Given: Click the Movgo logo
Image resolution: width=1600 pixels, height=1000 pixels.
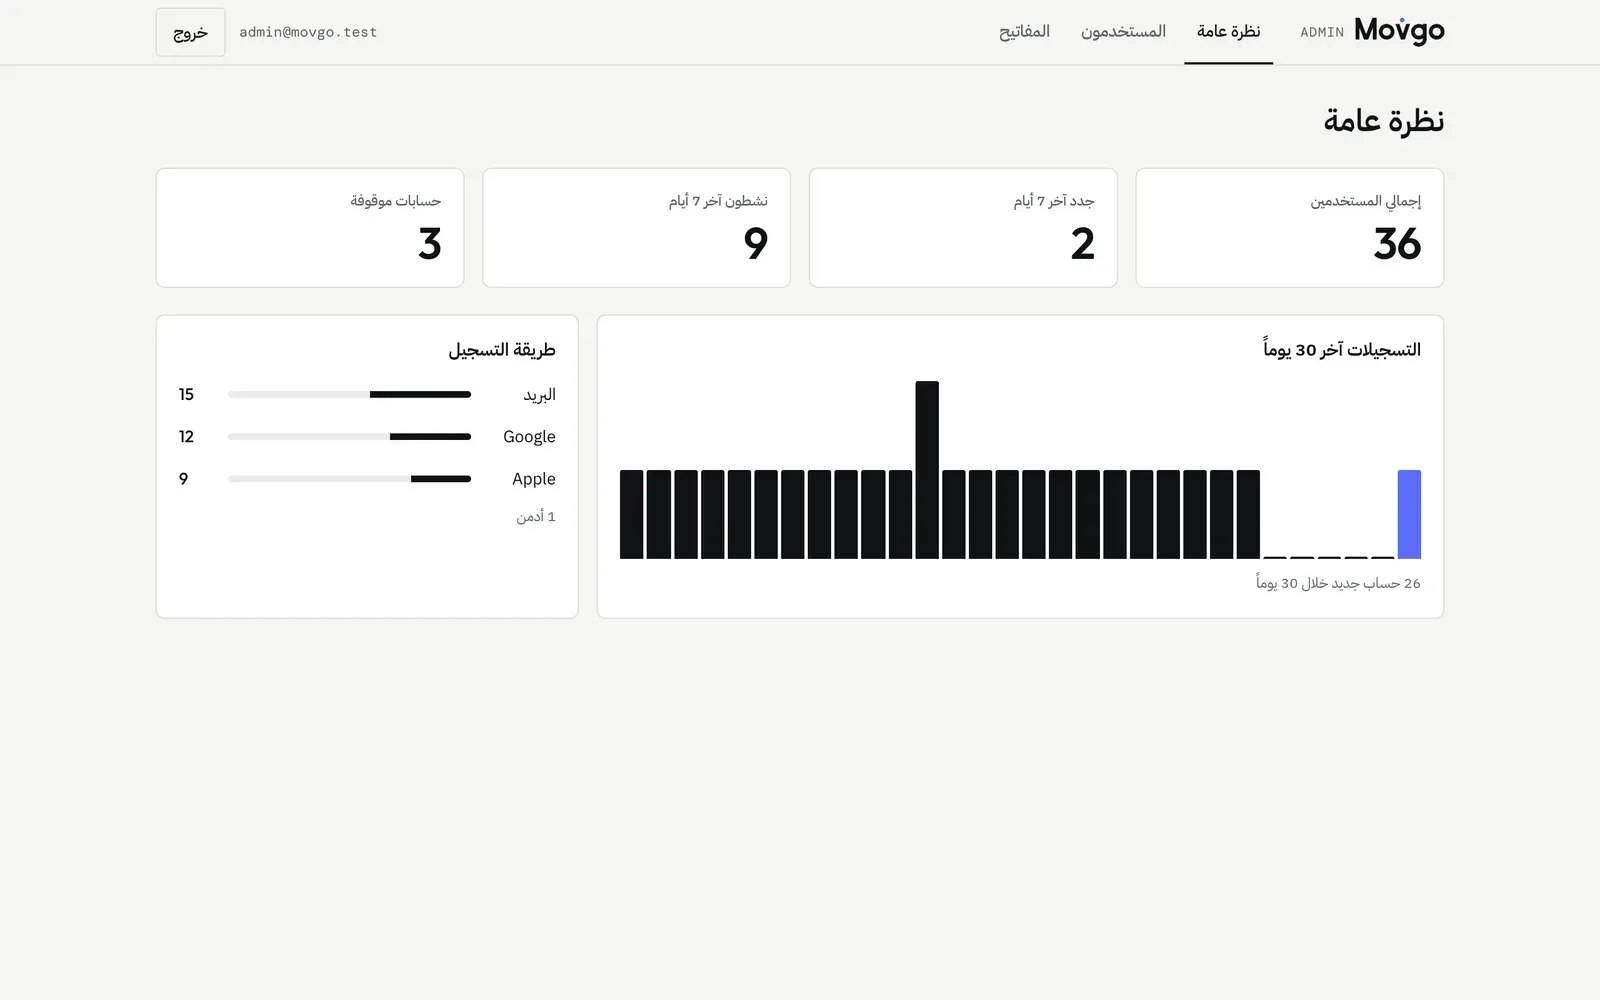Looking at the screenshot, I should point(1399,31).
